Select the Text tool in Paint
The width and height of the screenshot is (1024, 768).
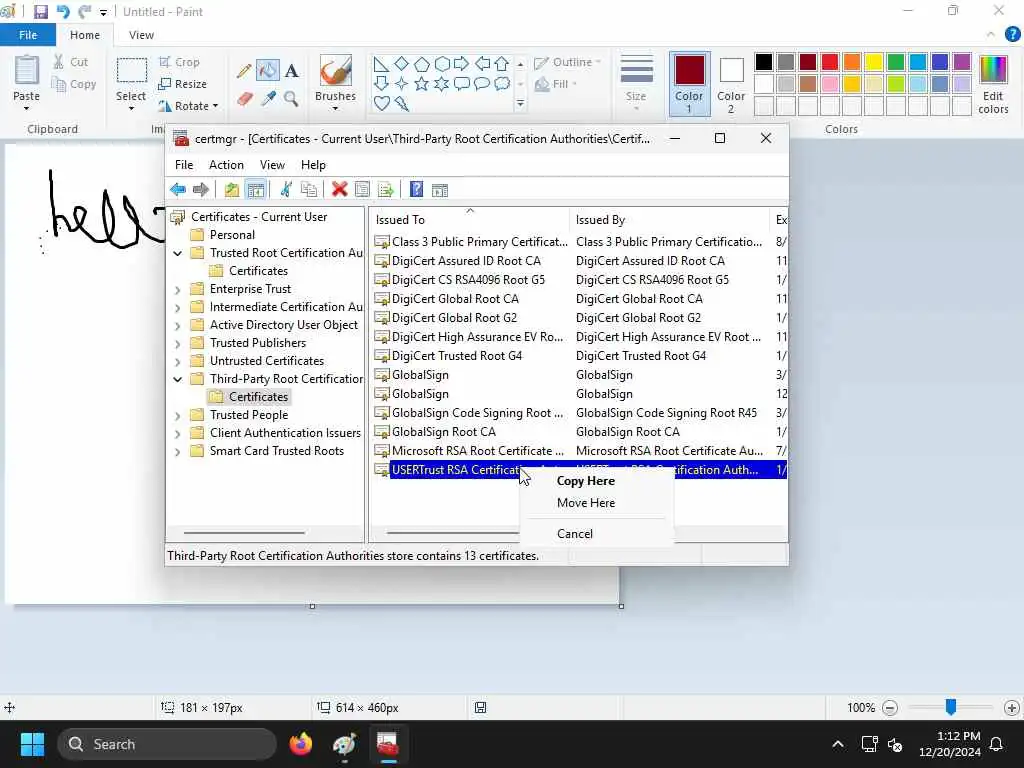coord(292,71)
